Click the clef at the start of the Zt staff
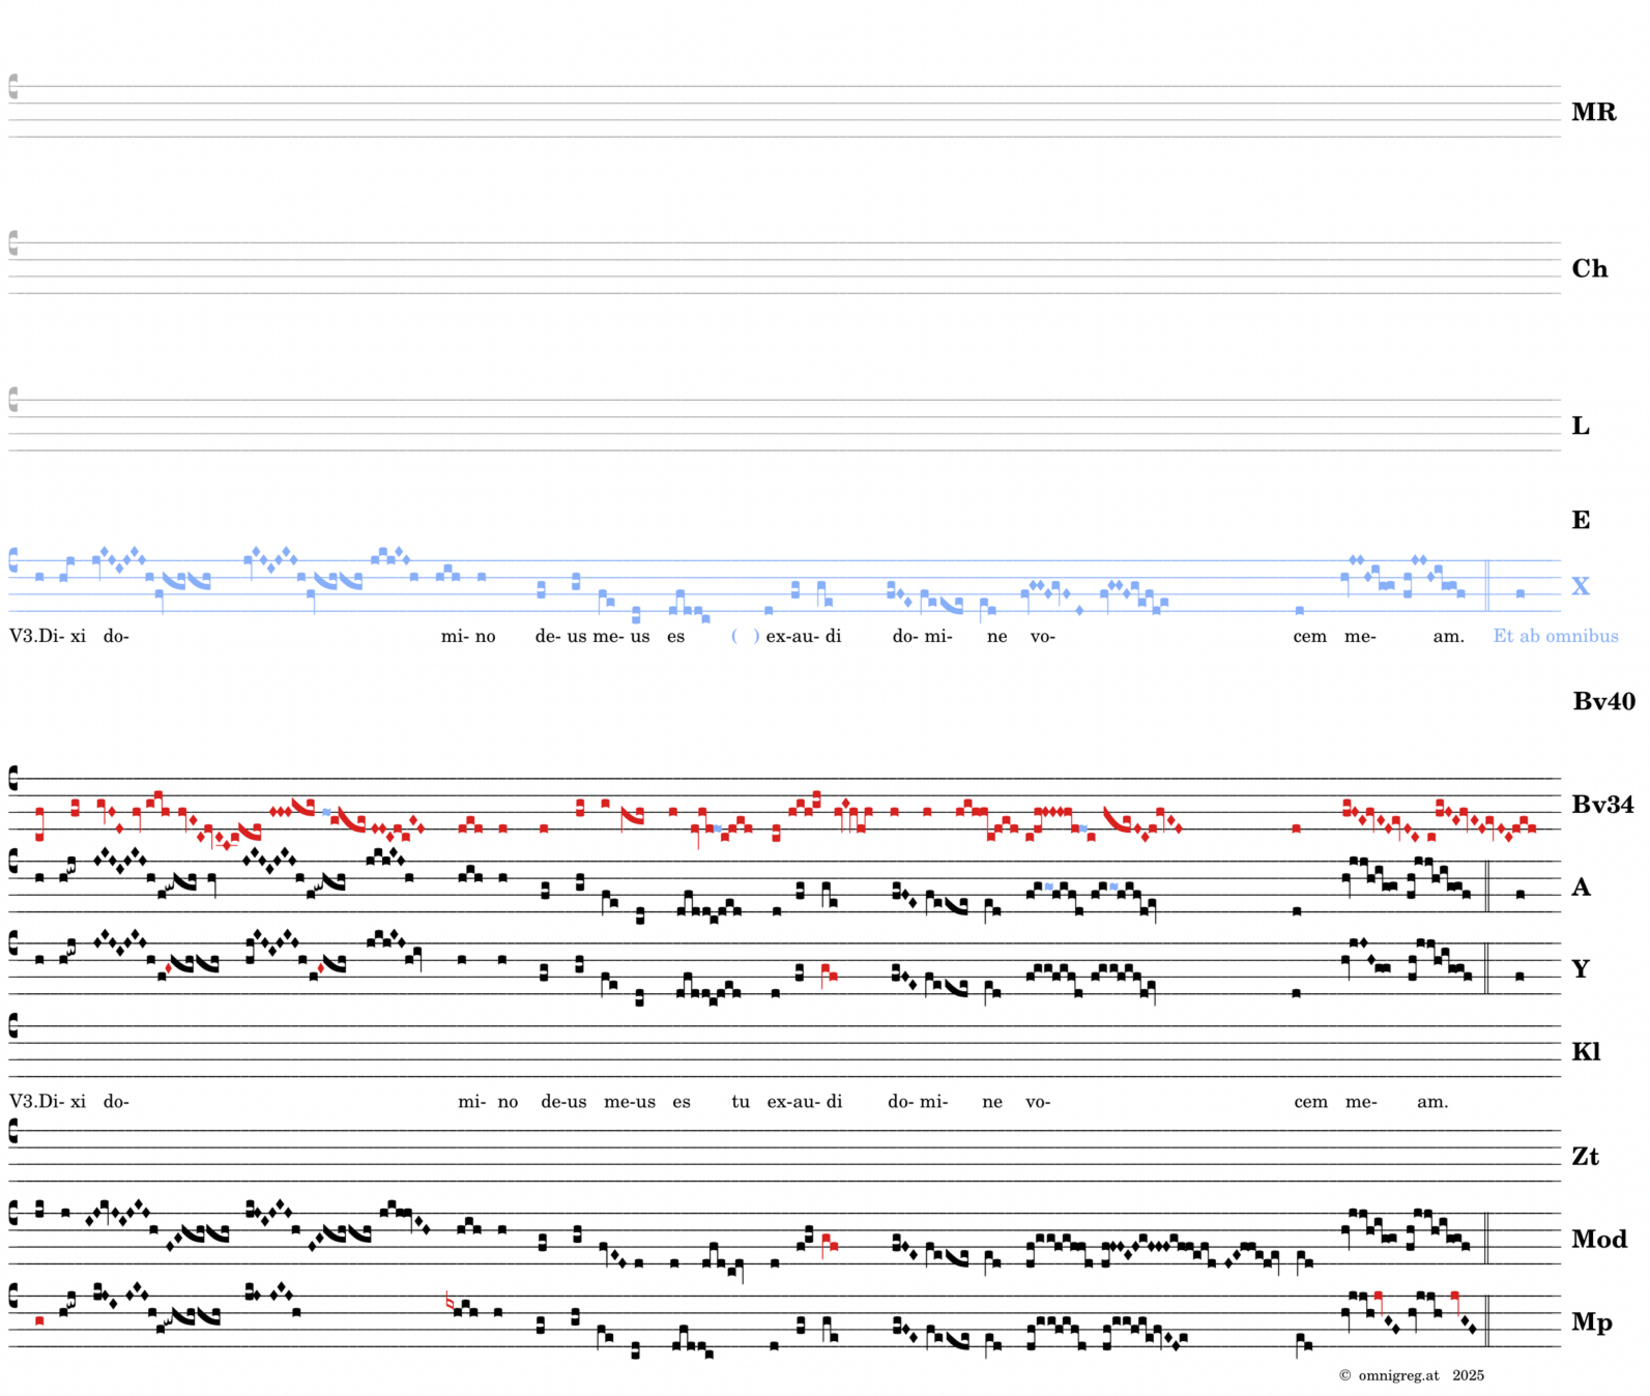This screenshot has height=1396, width=1650. [13, 1130]
